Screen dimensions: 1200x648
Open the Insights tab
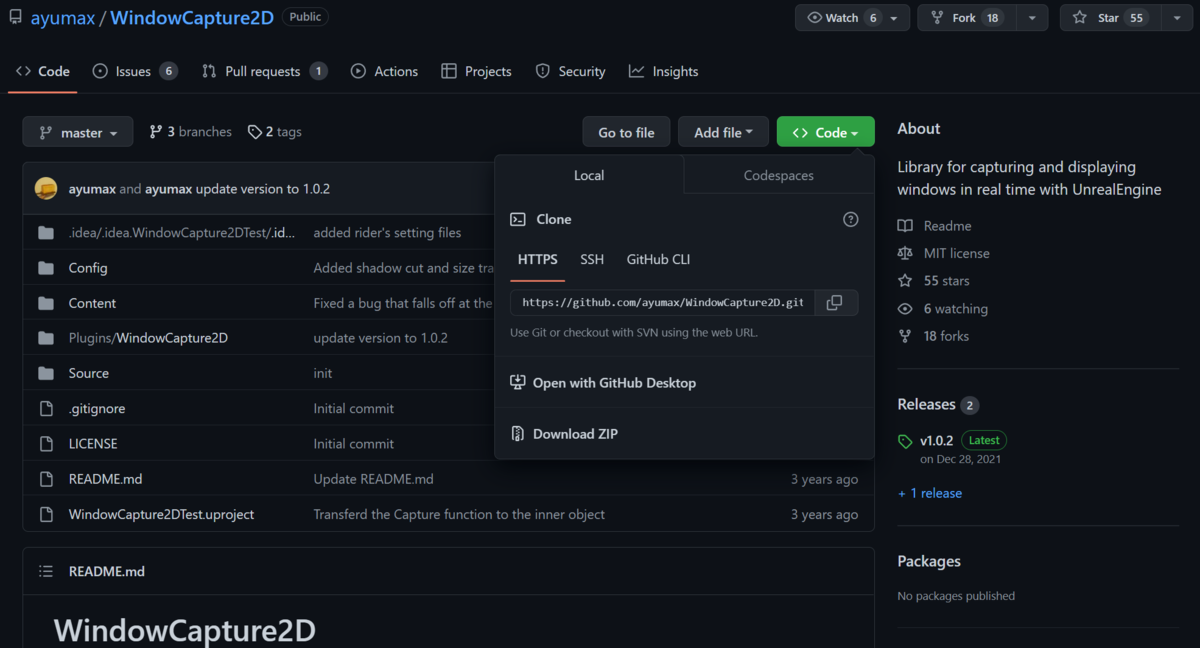coord(663,71)
